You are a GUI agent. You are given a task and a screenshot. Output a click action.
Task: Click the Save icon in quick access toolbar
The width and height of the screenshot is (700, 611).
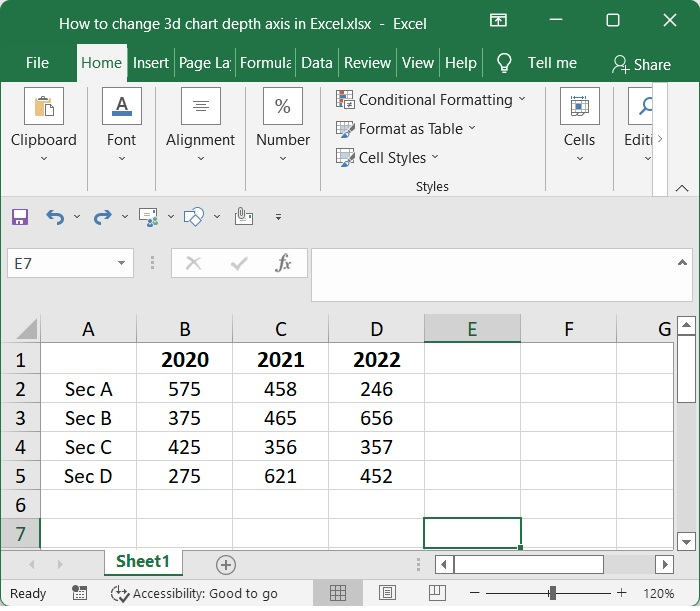point(20,216)
